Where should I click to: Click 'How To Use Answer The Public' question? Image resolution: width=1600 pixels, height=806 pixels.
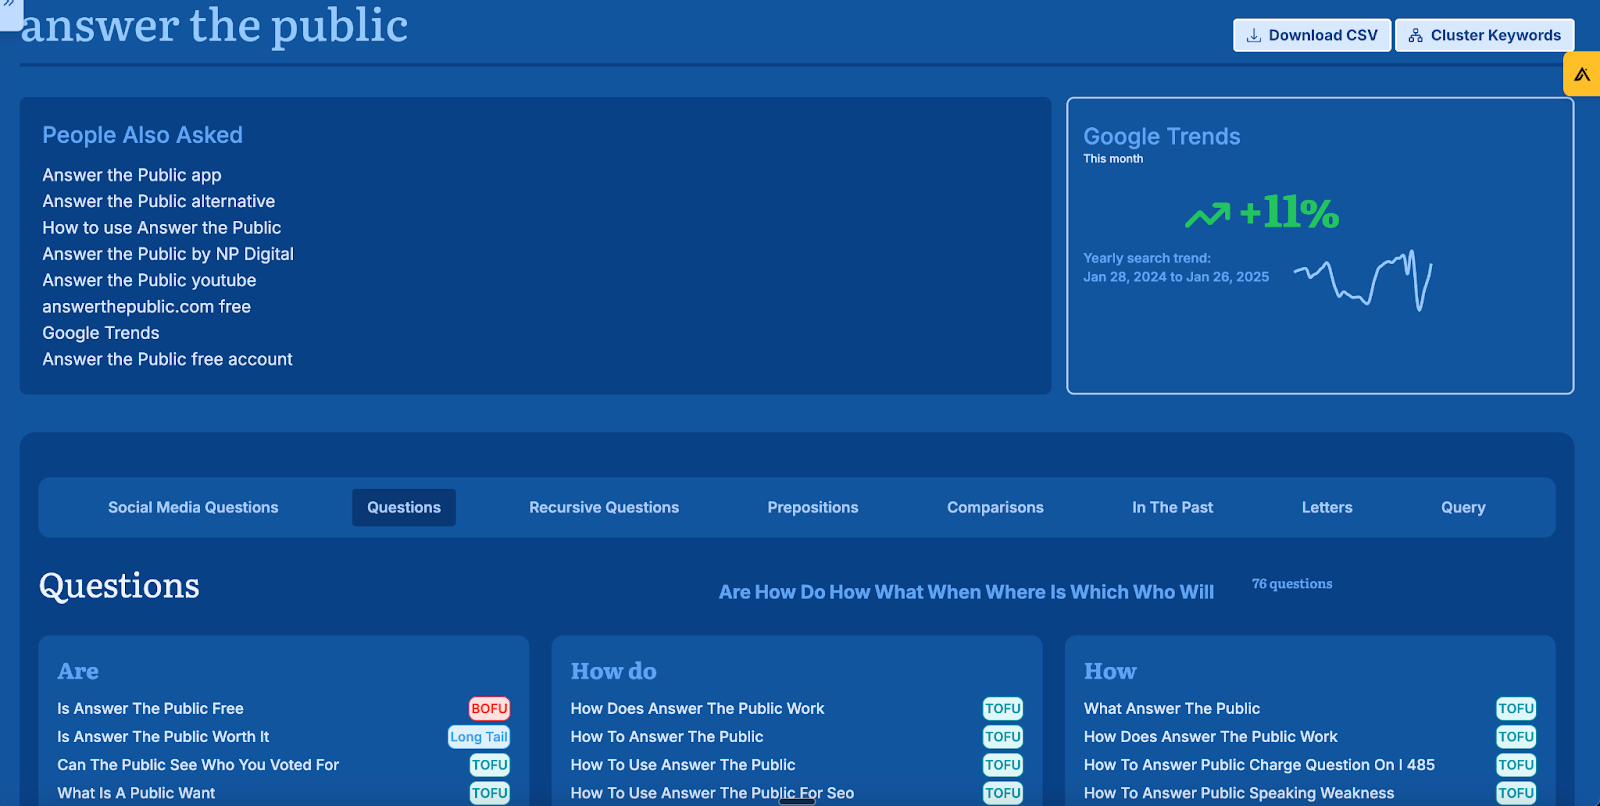click(x=683, y=765)
